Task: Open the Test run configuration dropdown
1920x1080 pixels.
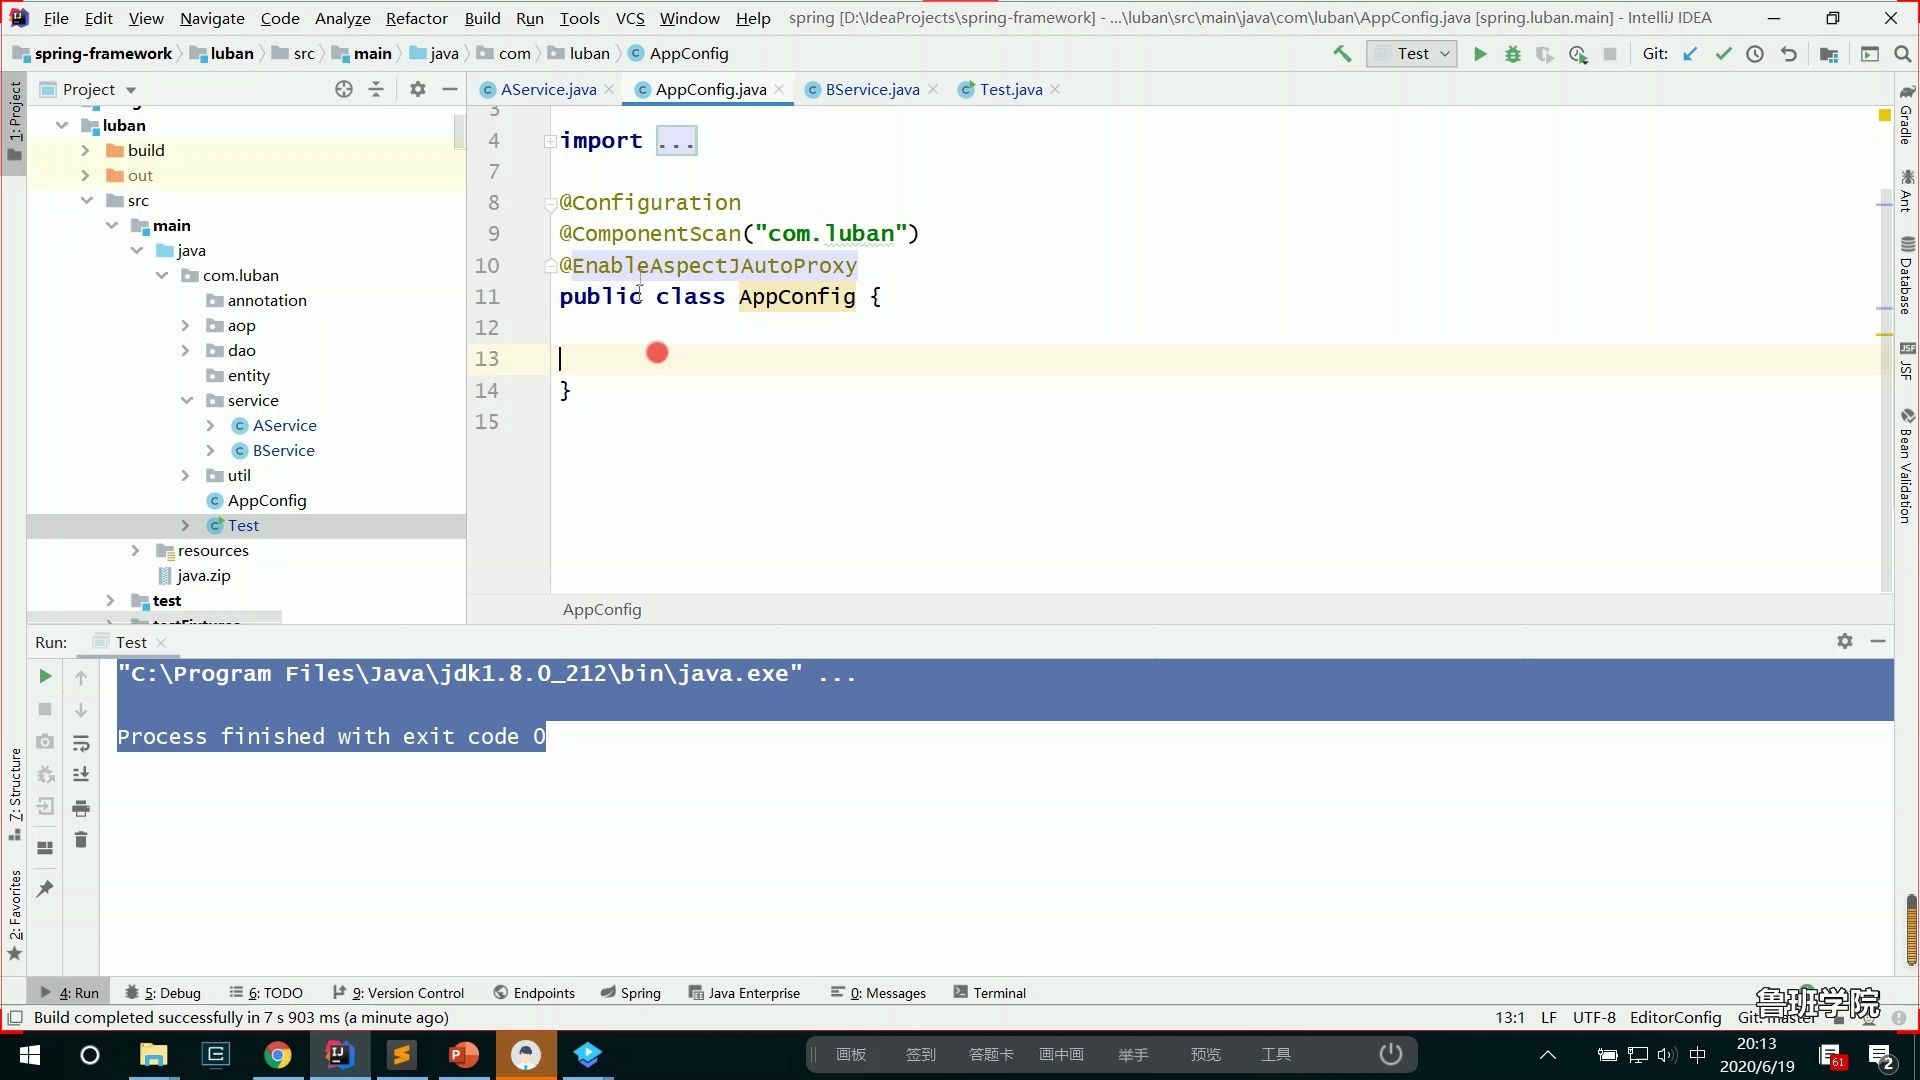Action: (x=1412, y=54)
